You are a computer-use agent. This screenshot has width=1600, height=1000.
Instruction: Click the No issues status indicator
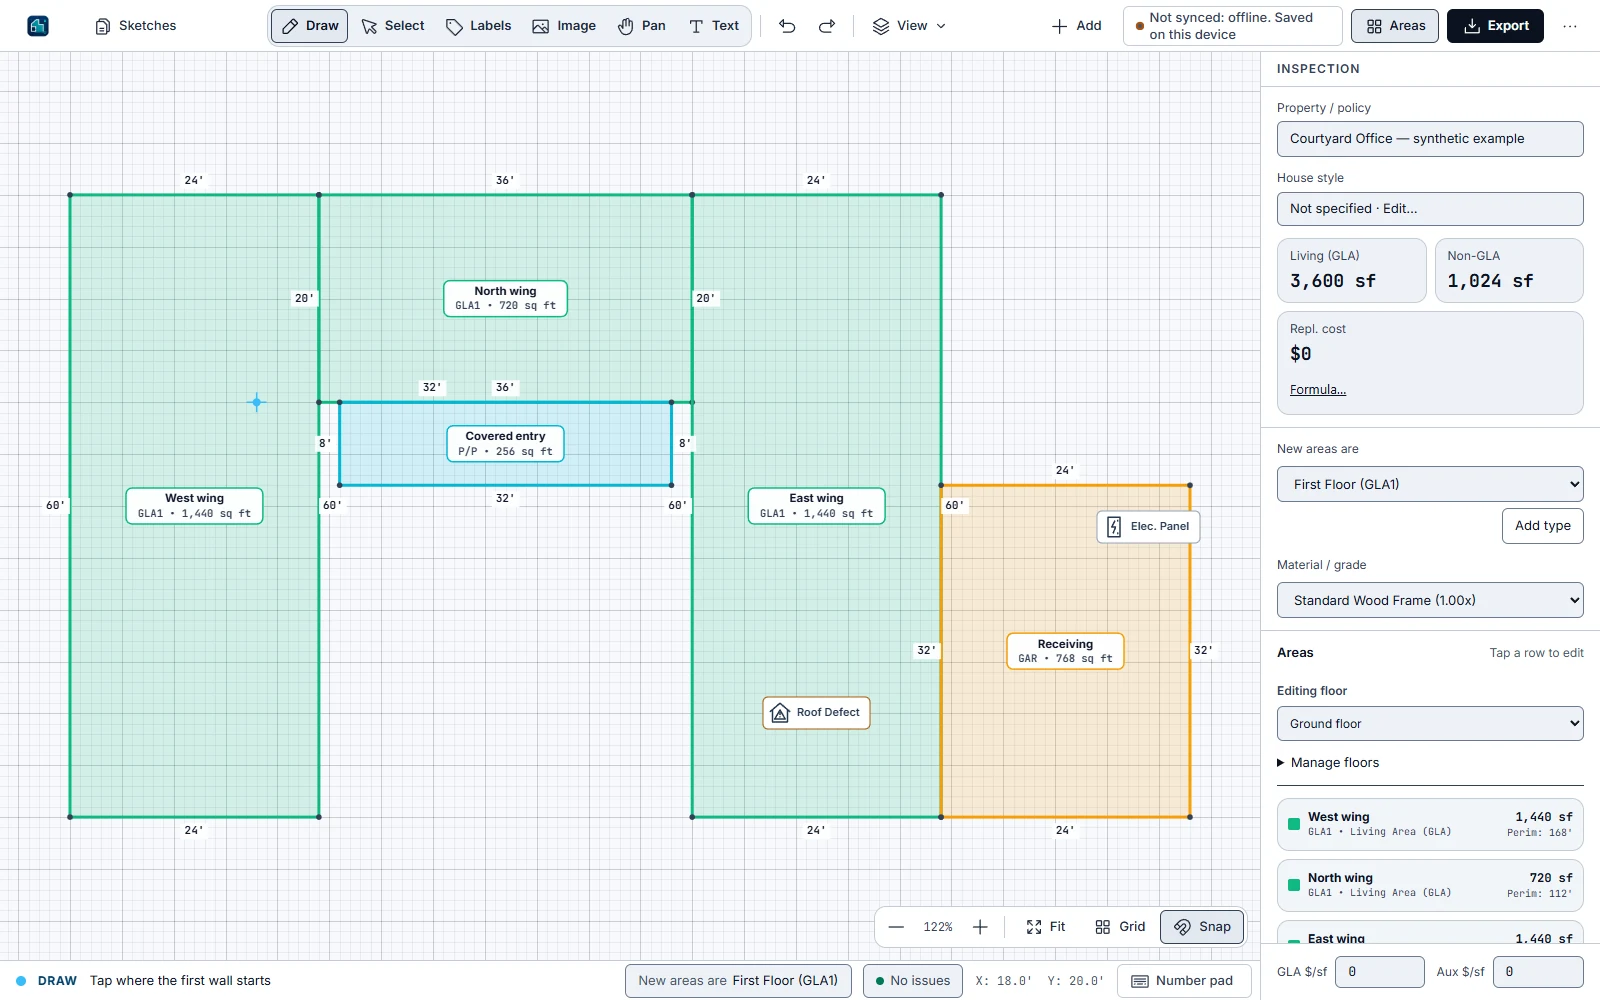click(913, 981)
